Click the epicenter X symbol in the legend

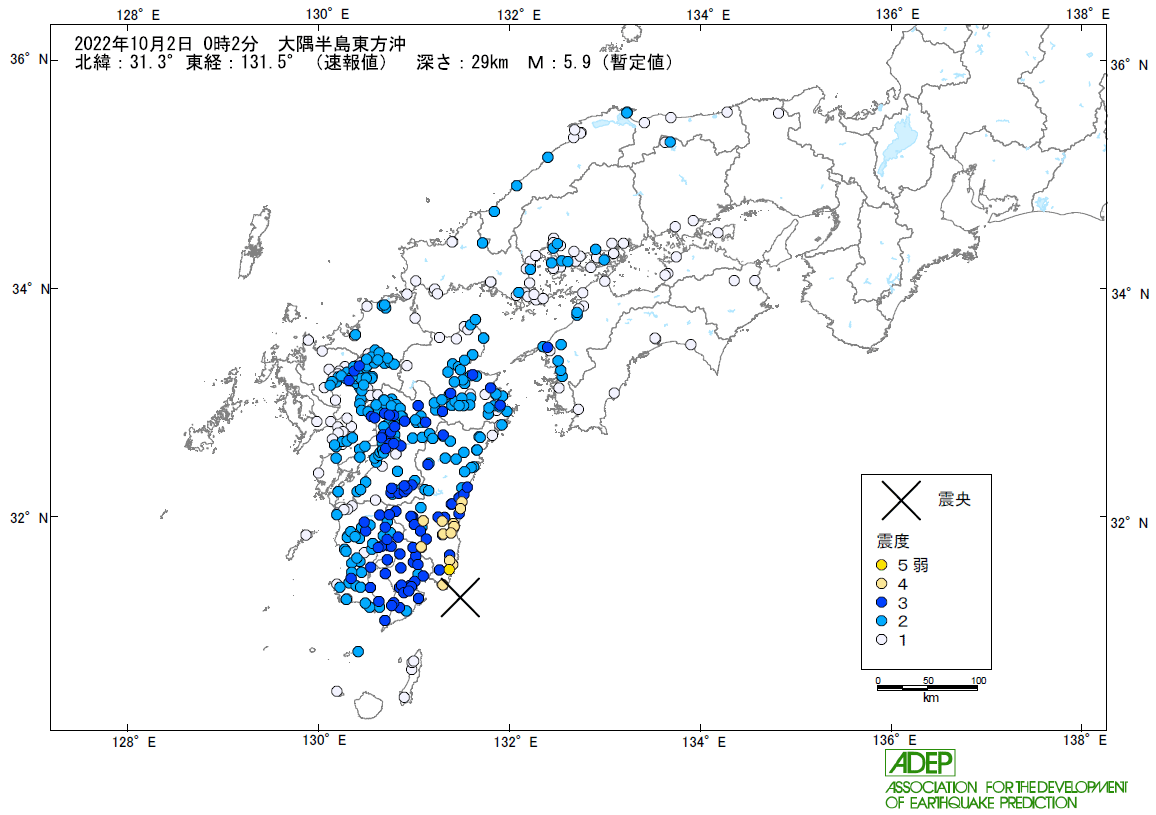[x=901, y=500]
